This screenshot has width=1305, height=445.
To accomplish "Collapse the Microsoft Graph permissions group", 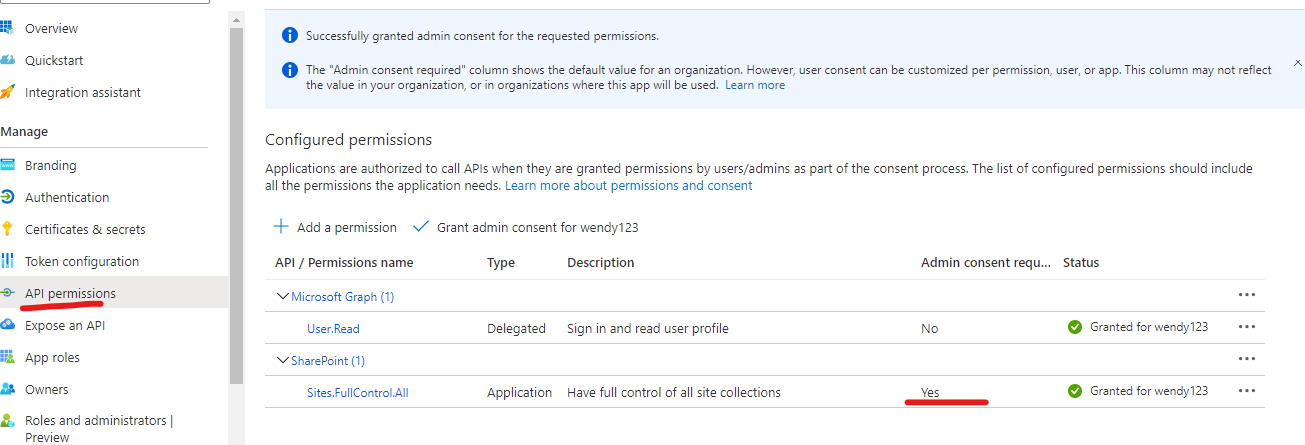I will 283,297.
